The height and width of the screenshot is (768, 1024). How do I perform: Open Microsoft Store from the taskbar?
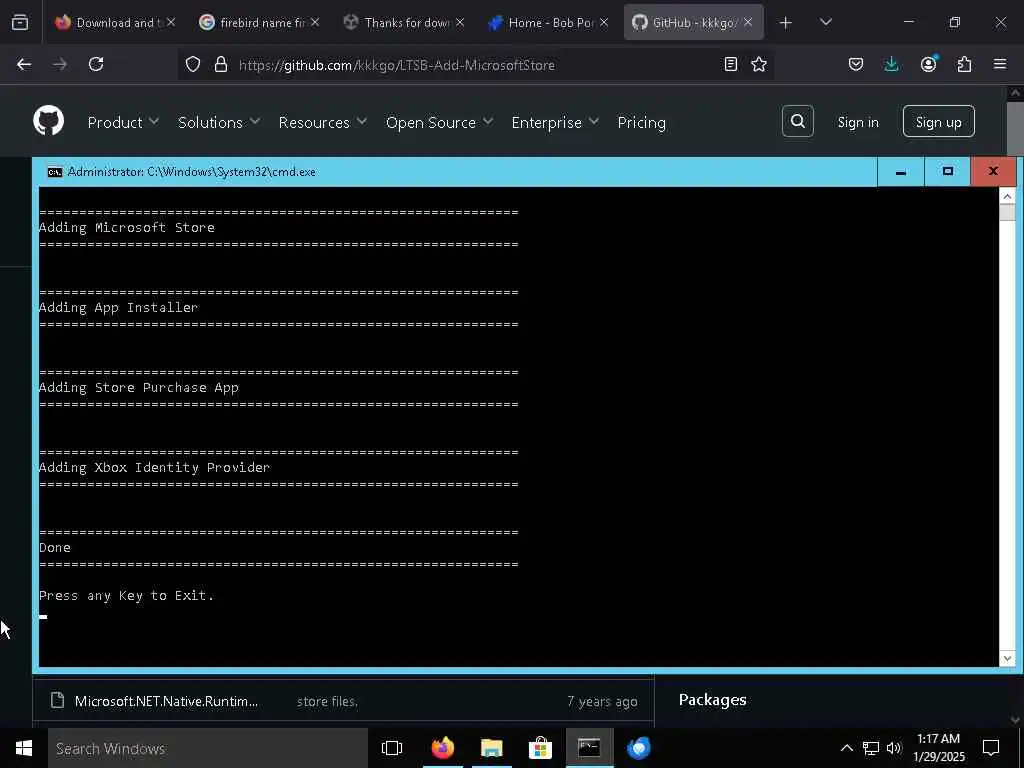pyautogui.click(x=540, y=748)
